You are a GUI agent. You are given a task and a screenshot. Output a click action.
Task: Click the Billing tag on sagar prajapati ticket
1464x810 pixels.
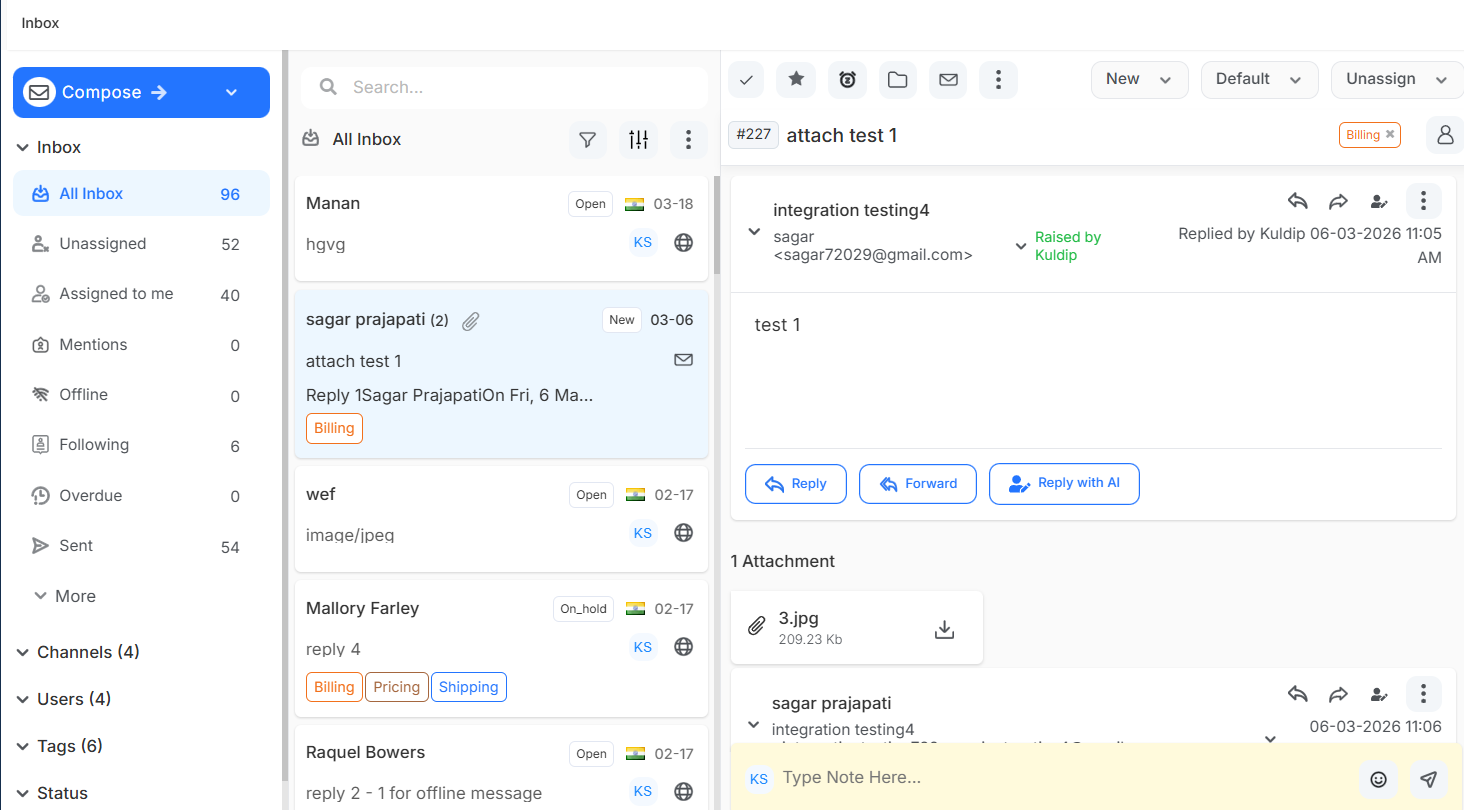point(334,428)
